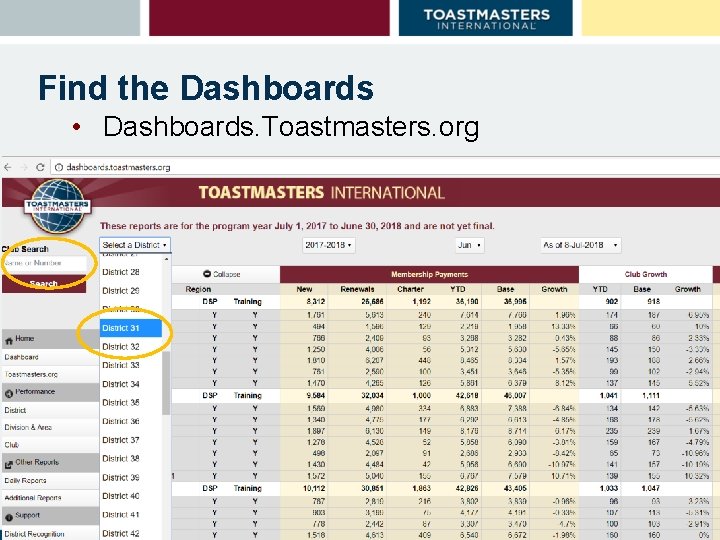
Task: Open the As of 8-Jul-2018 date dropdown
Action: tap(580, 245)
